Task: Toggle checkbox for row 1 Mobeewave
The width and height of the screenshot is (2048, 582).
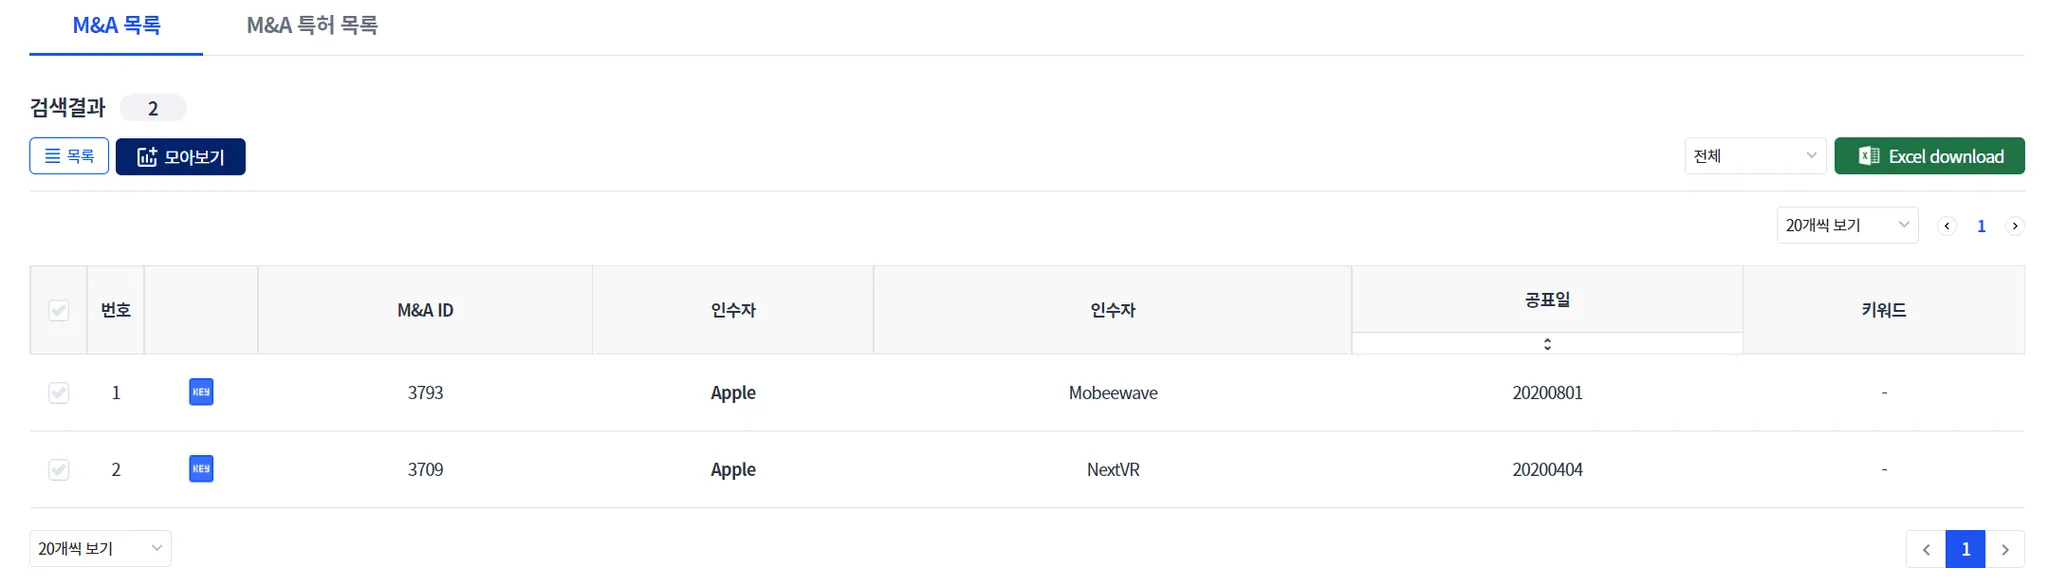Action: (59, 393)
